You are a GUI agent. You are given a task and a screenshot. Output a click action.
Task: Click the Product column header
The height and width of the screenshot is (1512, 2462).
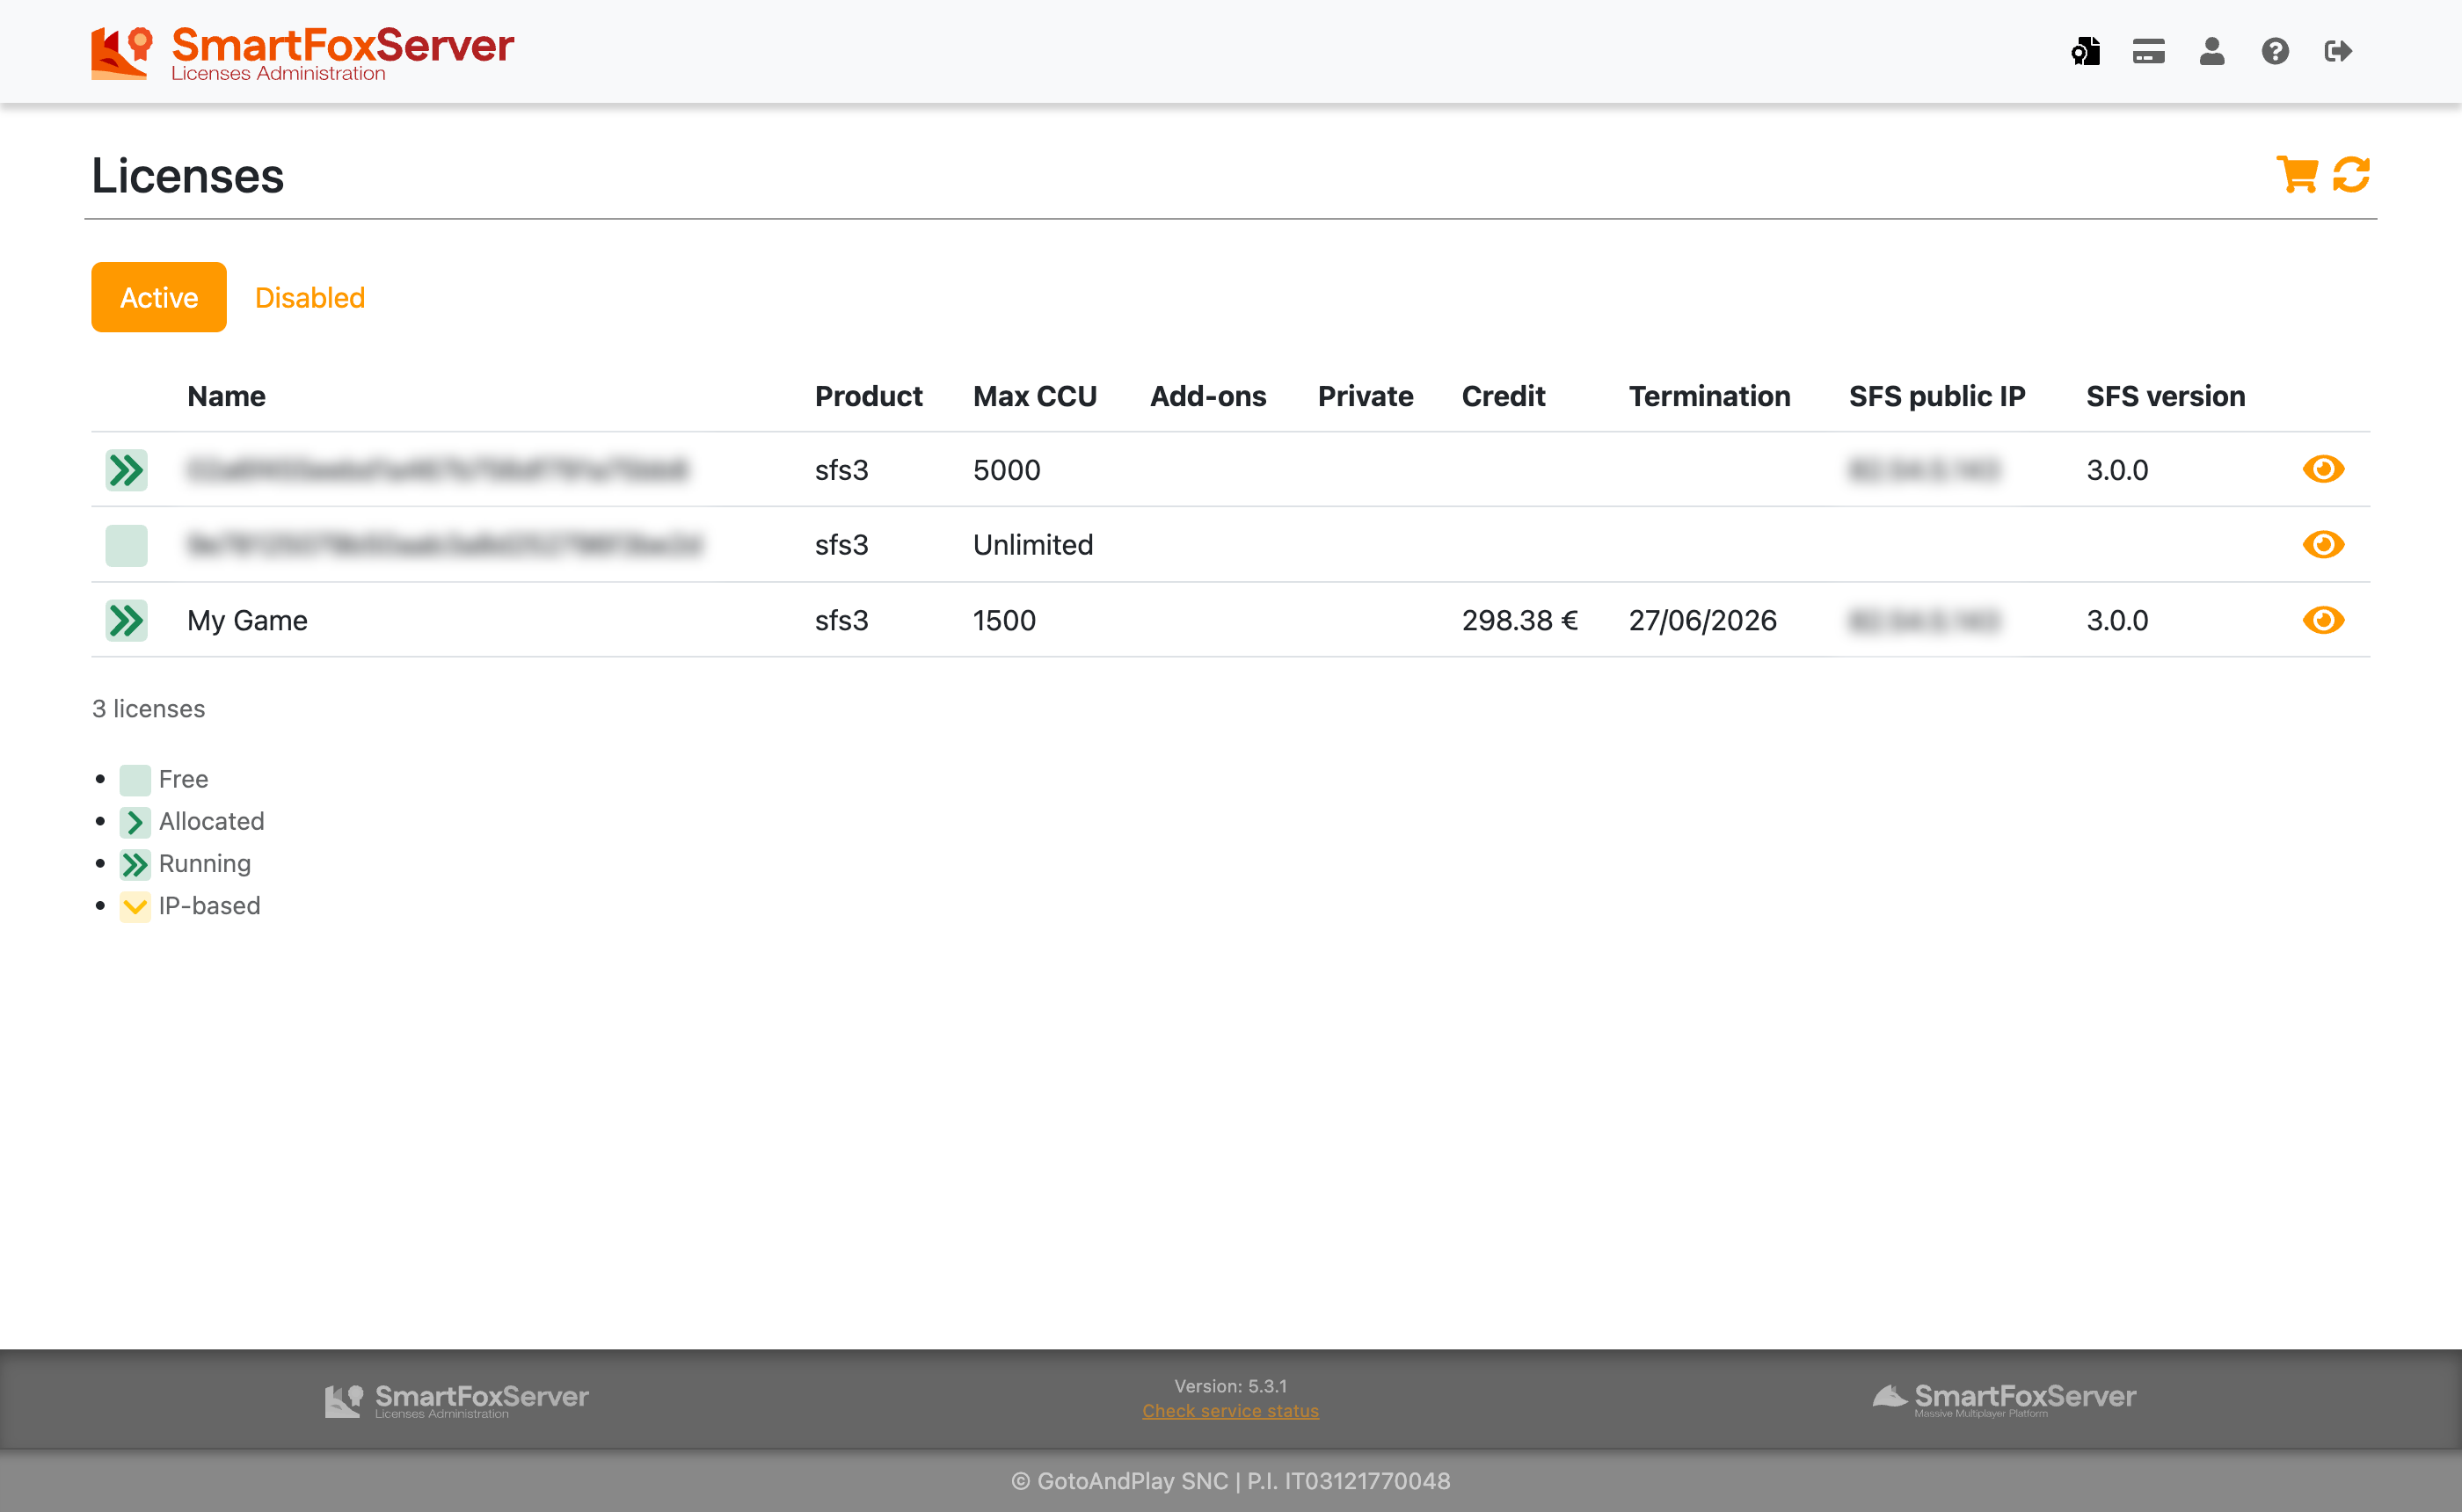tap(868, 396)
